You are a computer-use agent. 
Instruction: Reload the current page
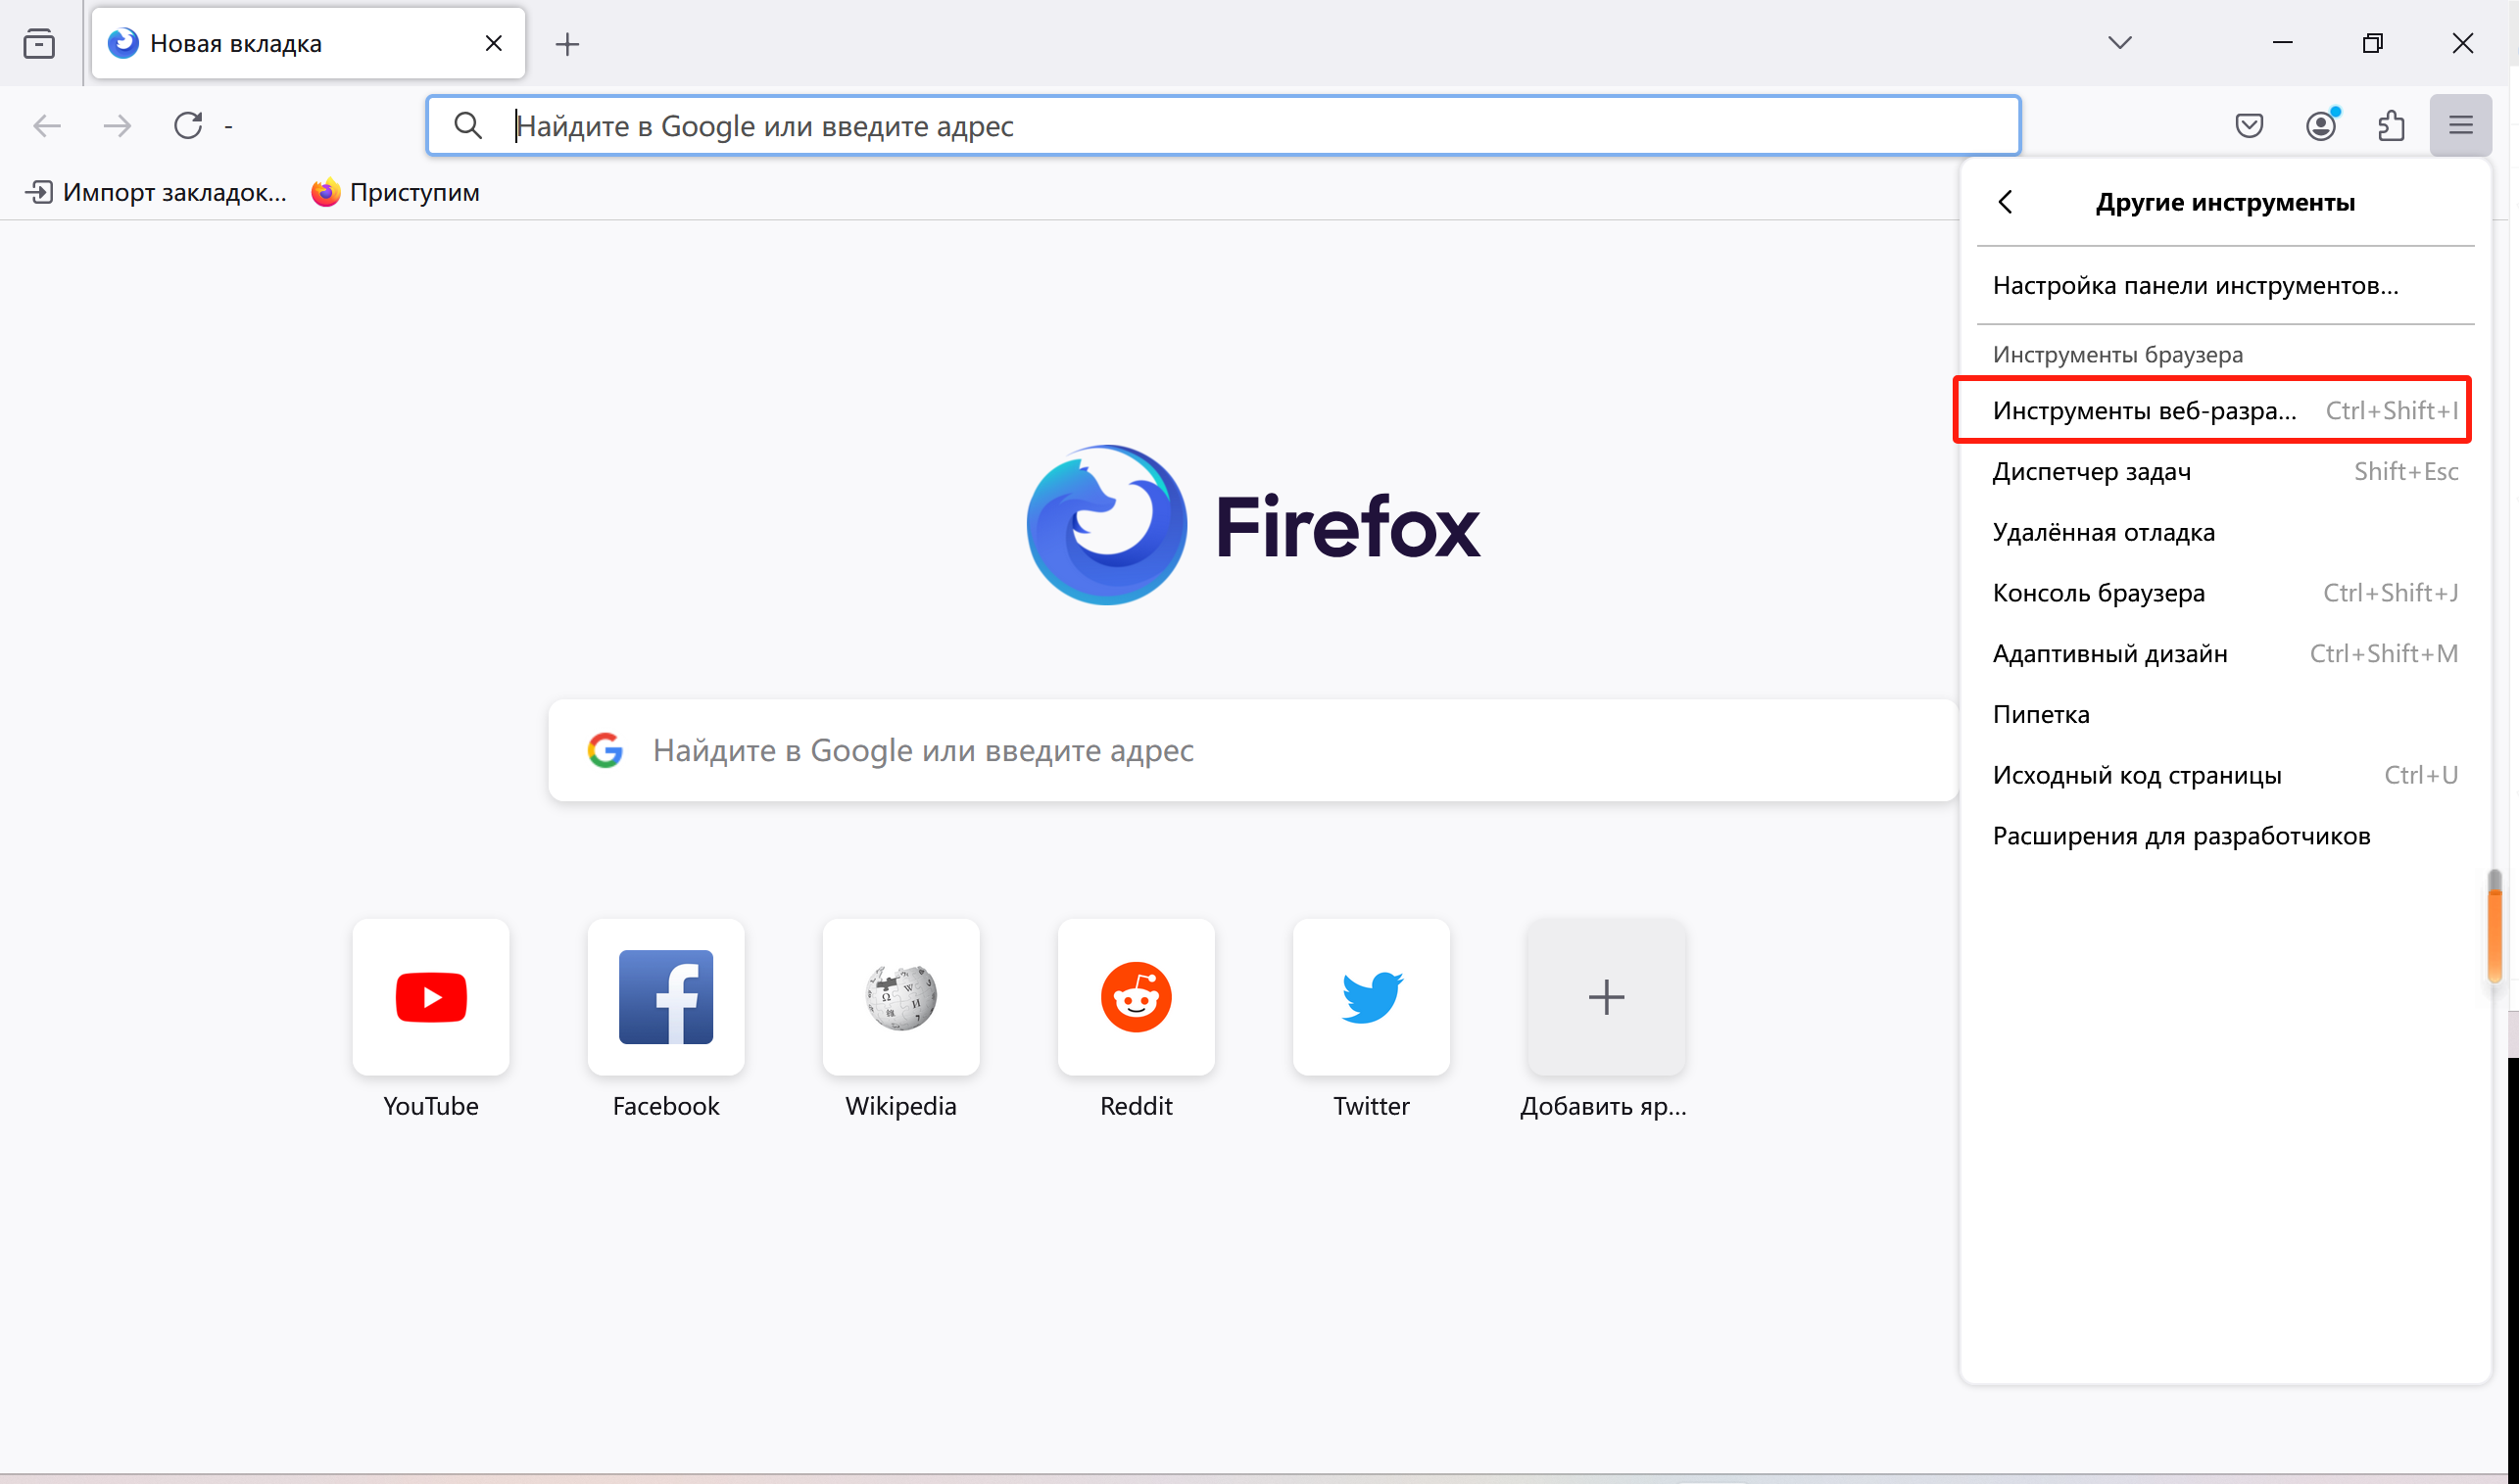tap(188, 126)
